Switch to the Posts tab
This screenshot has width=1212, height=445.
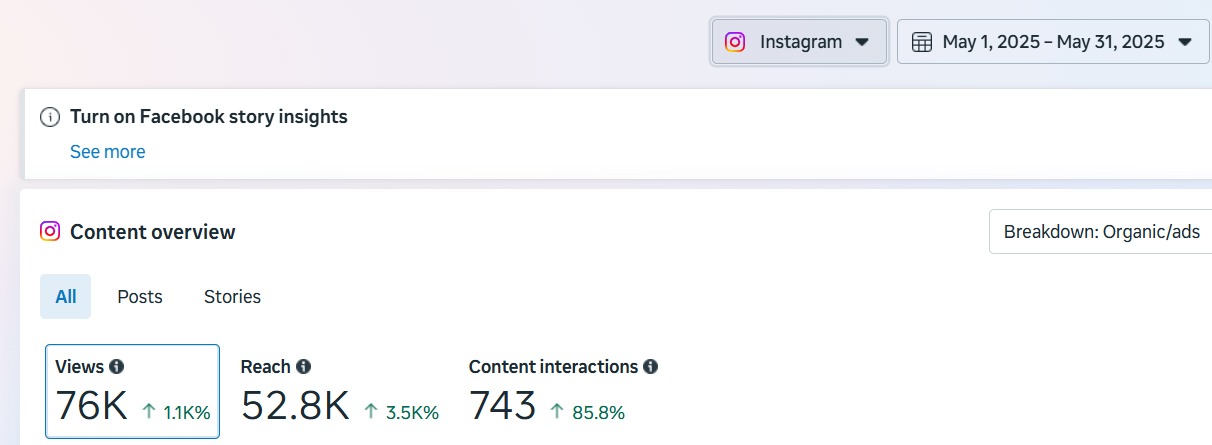pyautogui.click(x=140, y=297)
